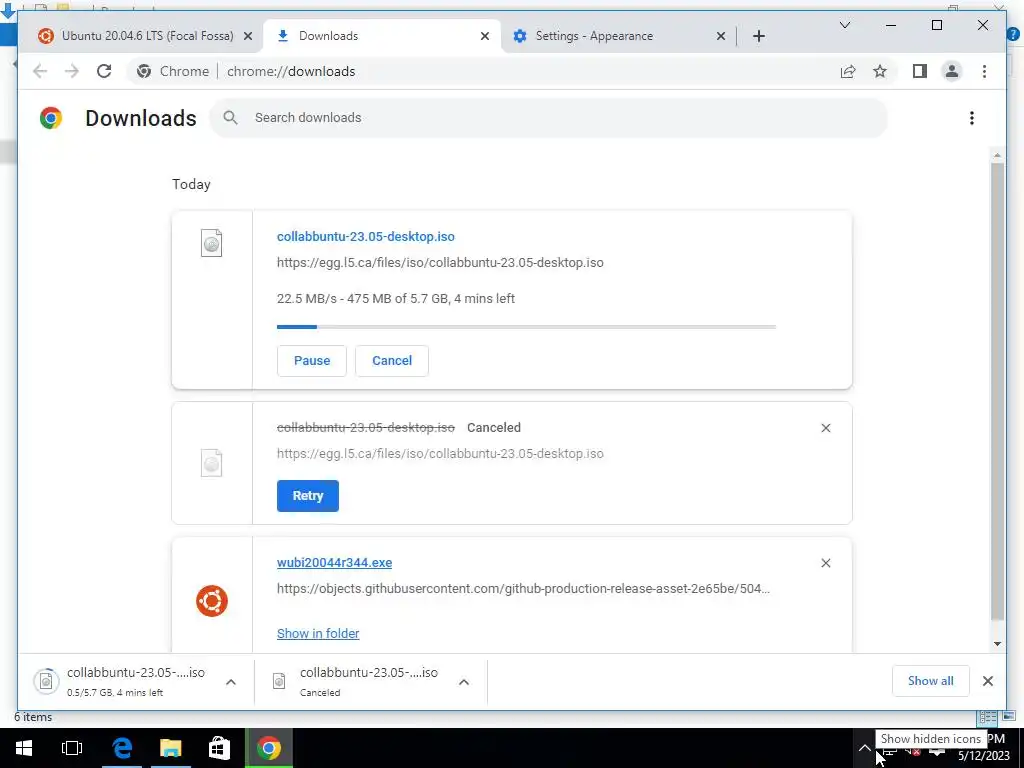The width and height of the screenshot is (1024, 768).
Task: Click the scrollbar down arrow
Action: click(997, 644)
